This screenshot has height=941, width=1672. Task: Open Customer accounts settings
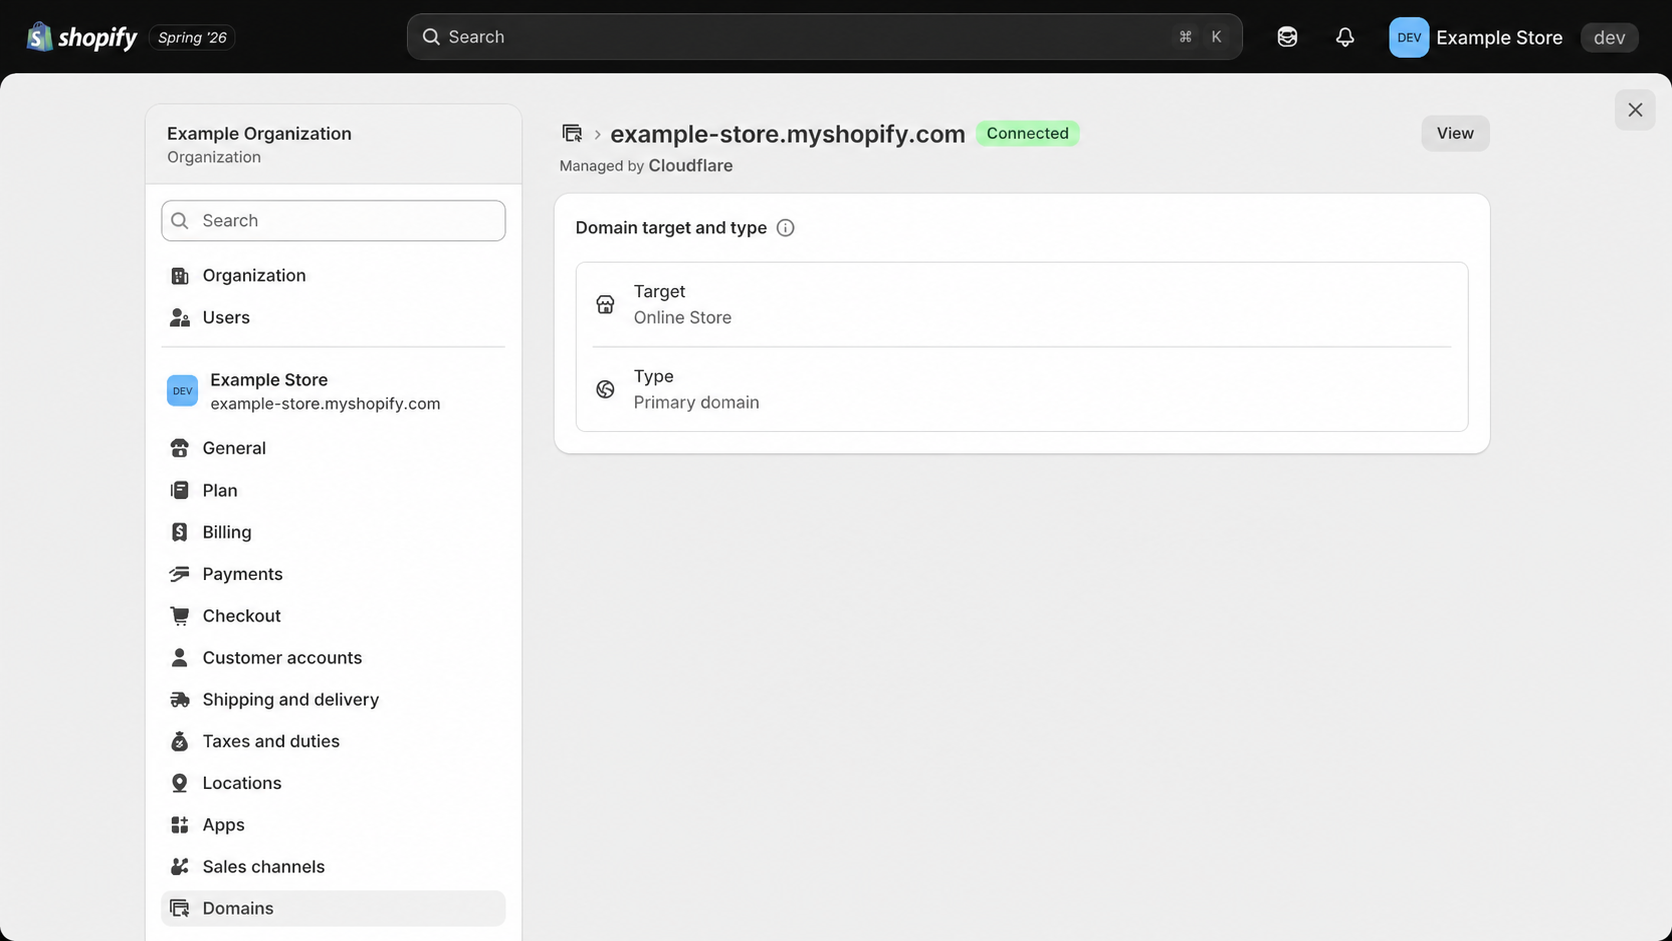pos(333,658)
